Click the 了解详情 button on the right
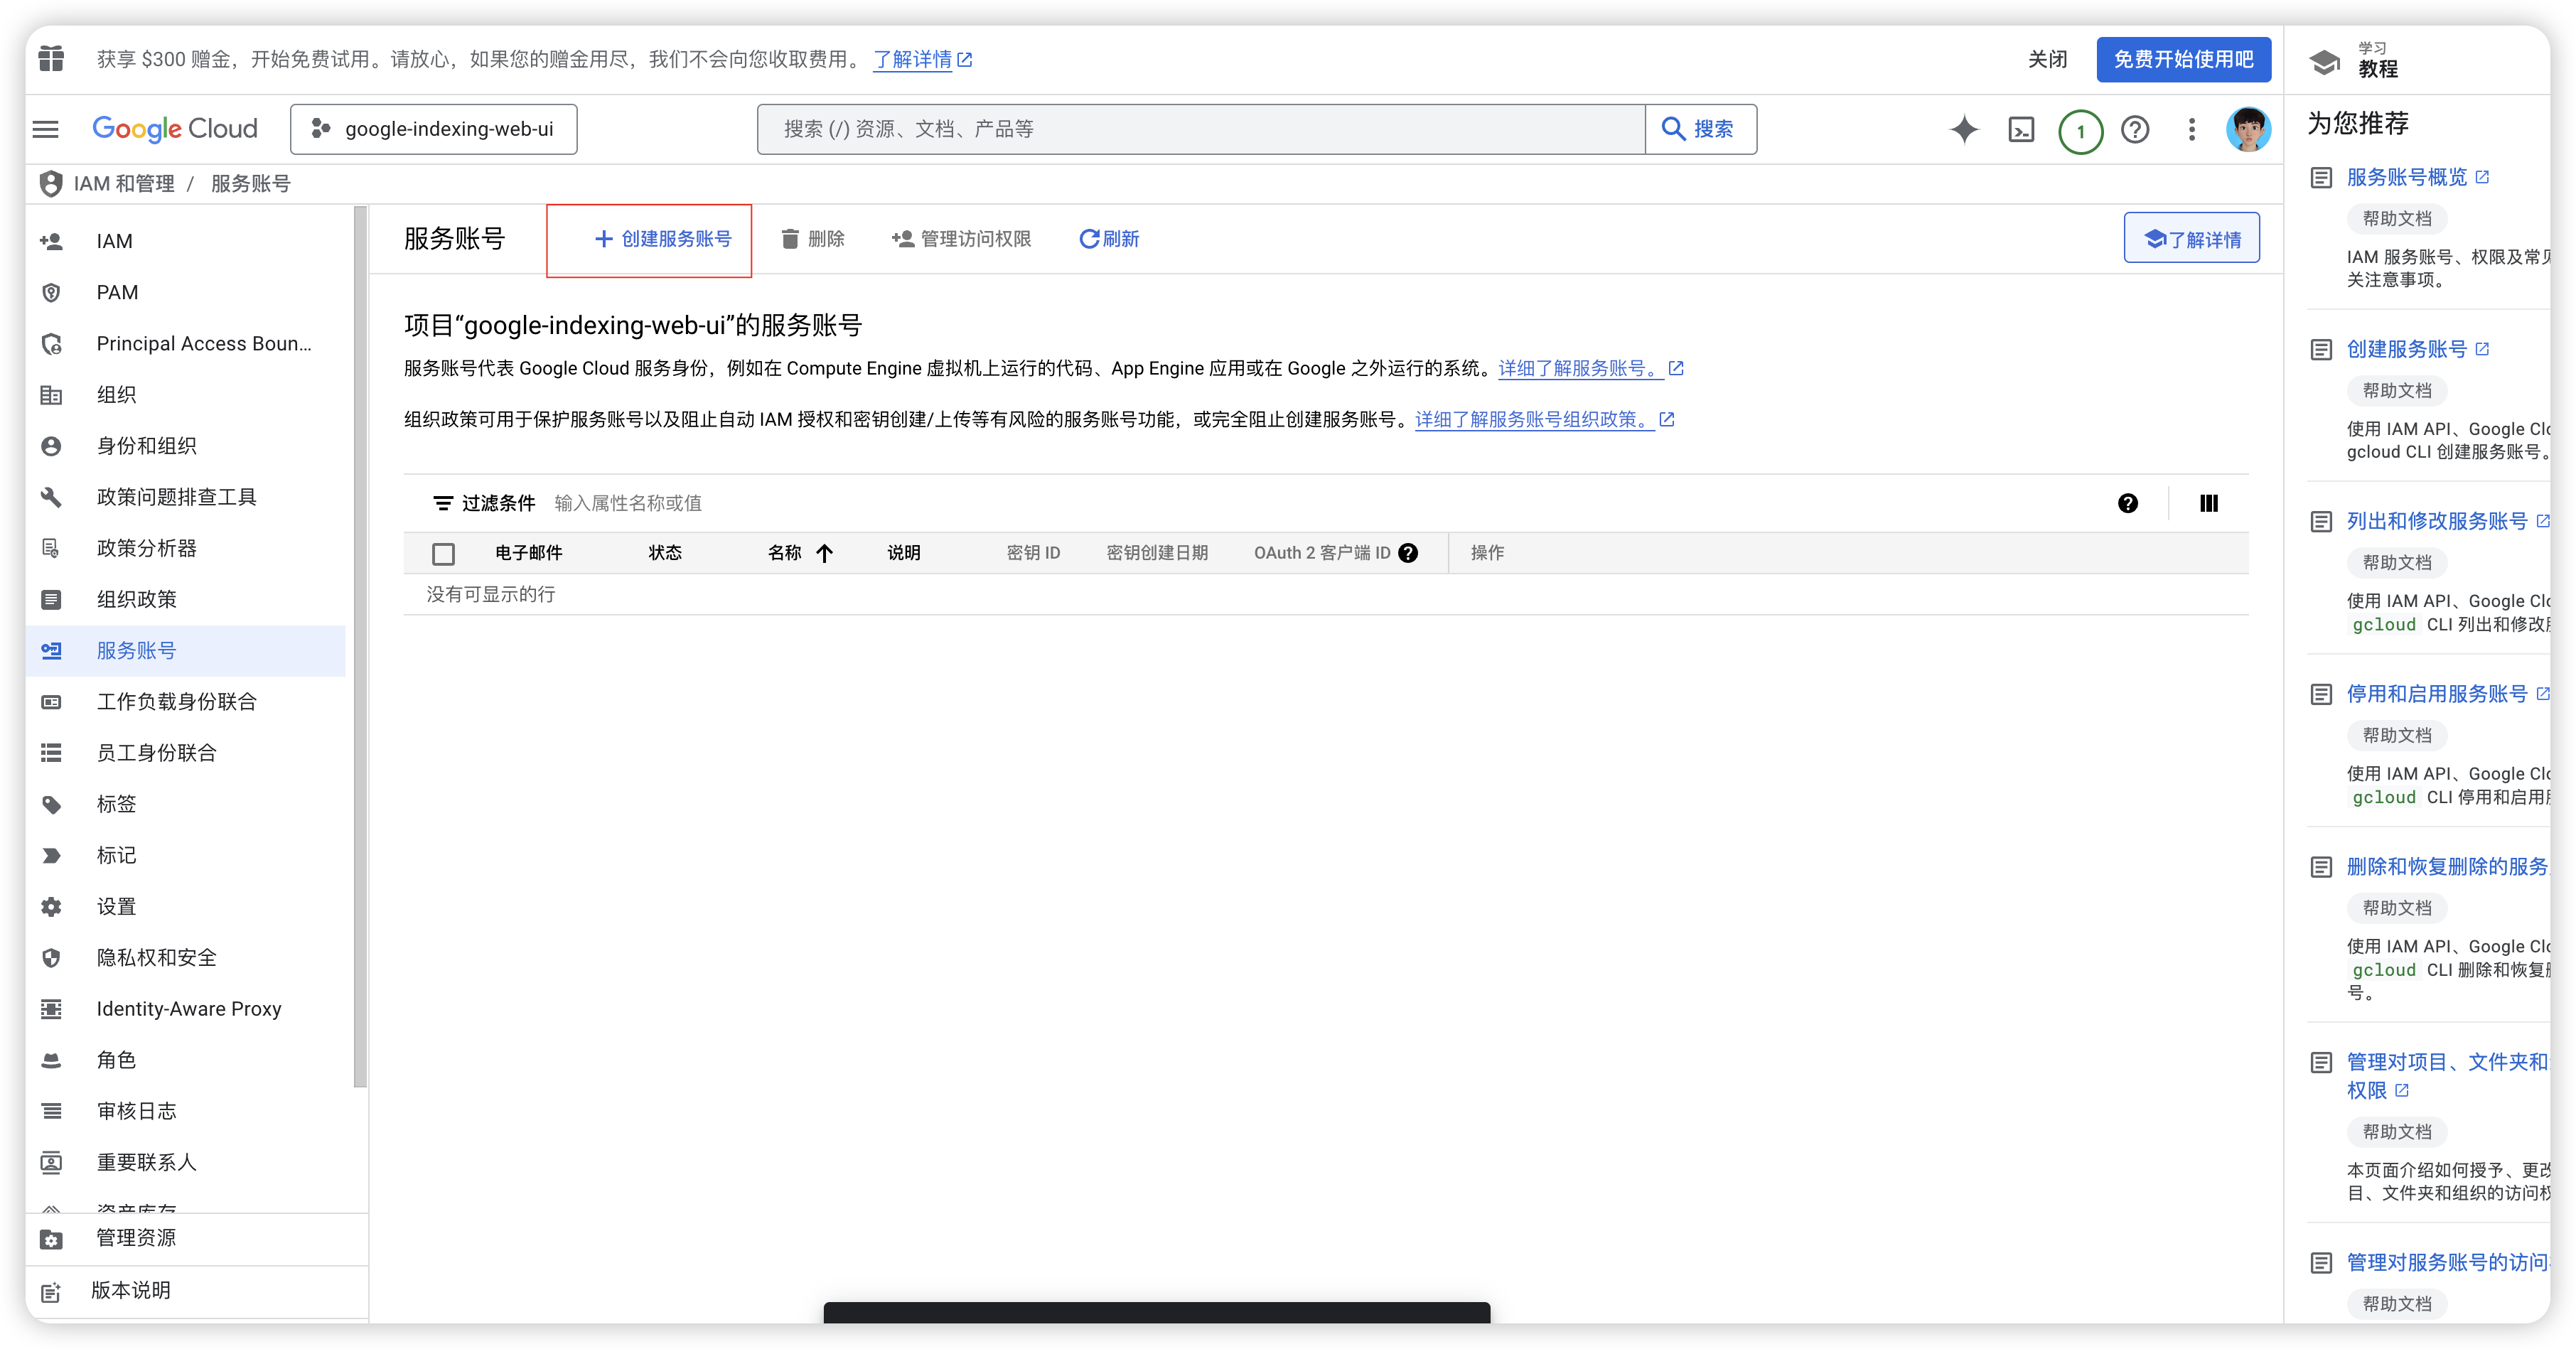 click(2191, 239)
